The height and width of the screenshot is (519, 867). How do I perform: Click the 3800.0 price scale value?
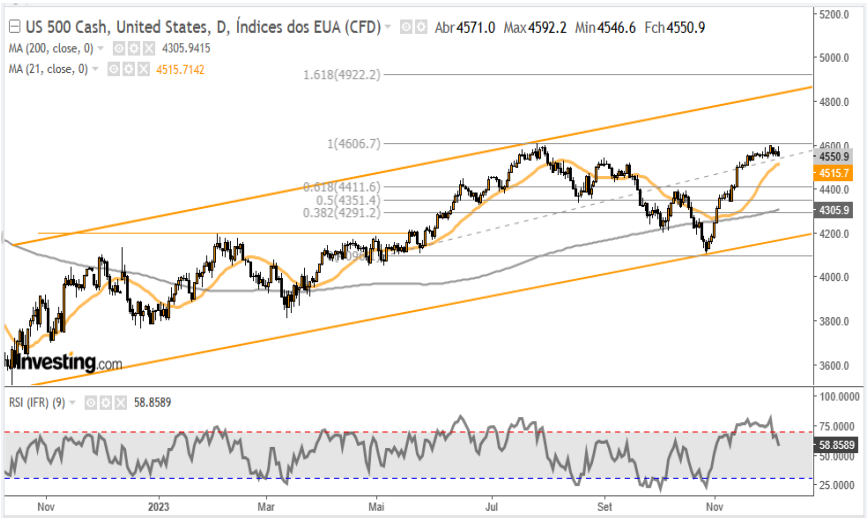(x=834, y=322)
